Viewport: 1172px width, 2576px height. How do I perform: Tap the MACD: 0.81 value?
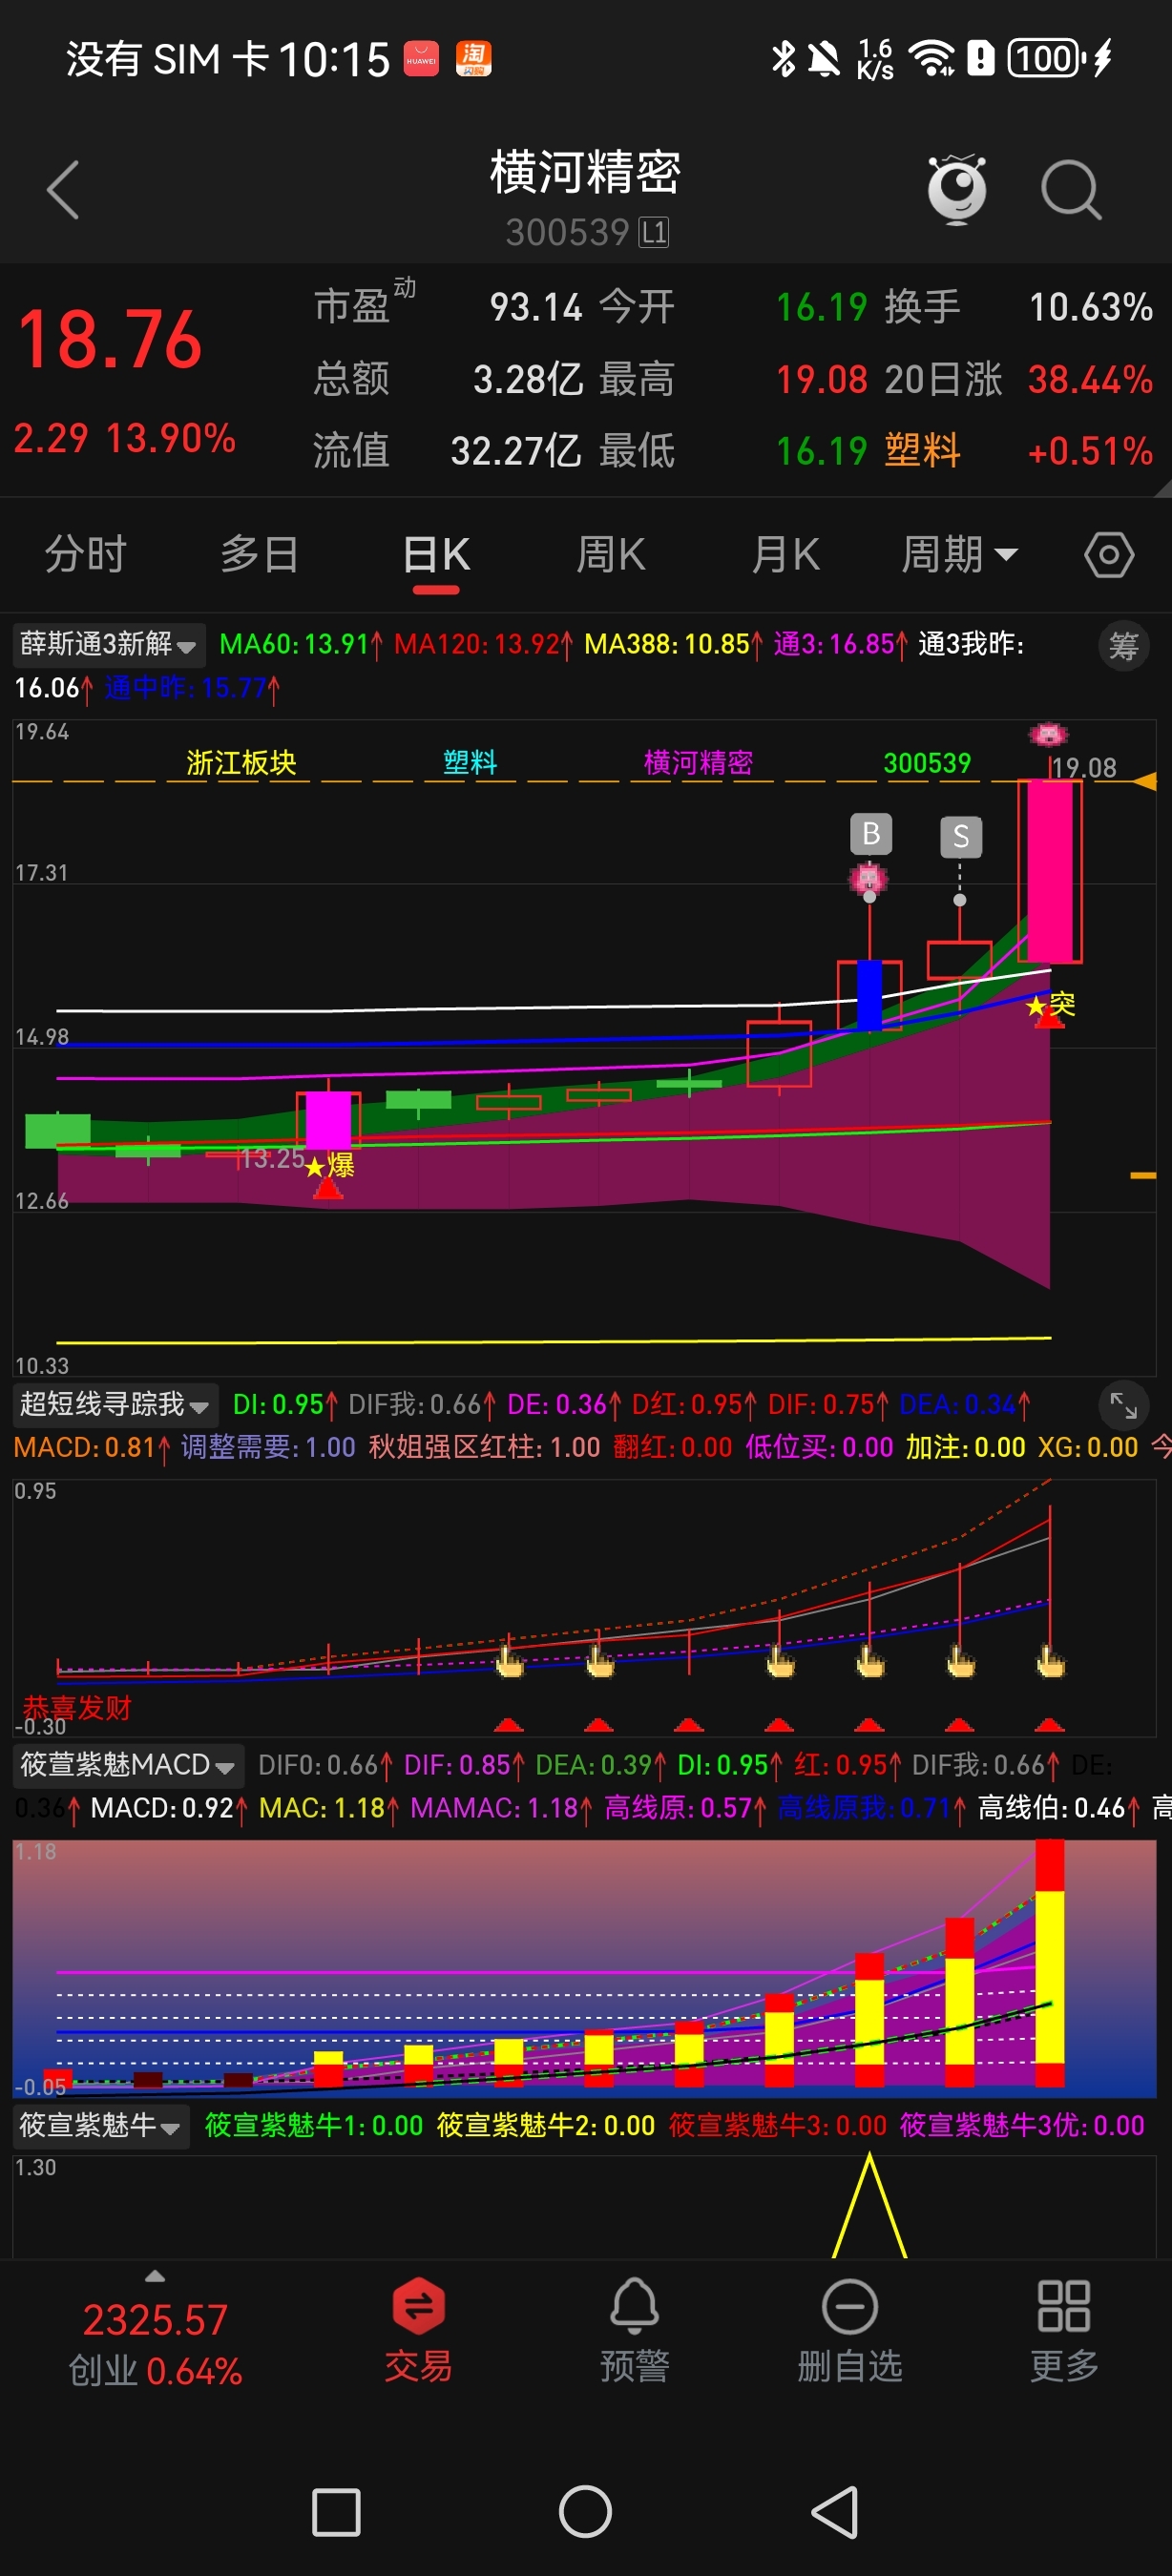click(89, 1447)
